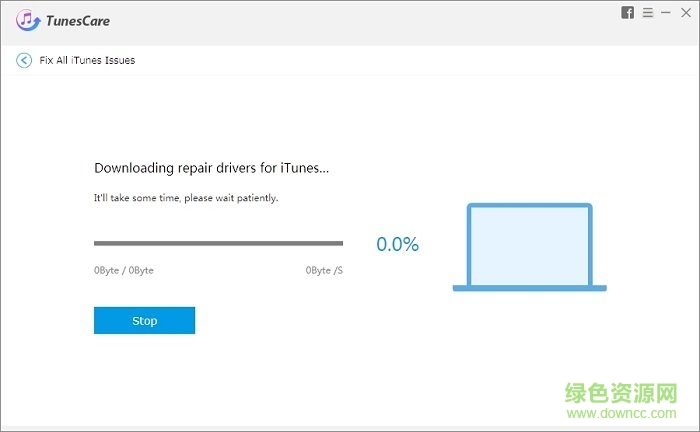Screen dimensions: 700x432
Task: Stop the driver download
Action: coord(144,321)
